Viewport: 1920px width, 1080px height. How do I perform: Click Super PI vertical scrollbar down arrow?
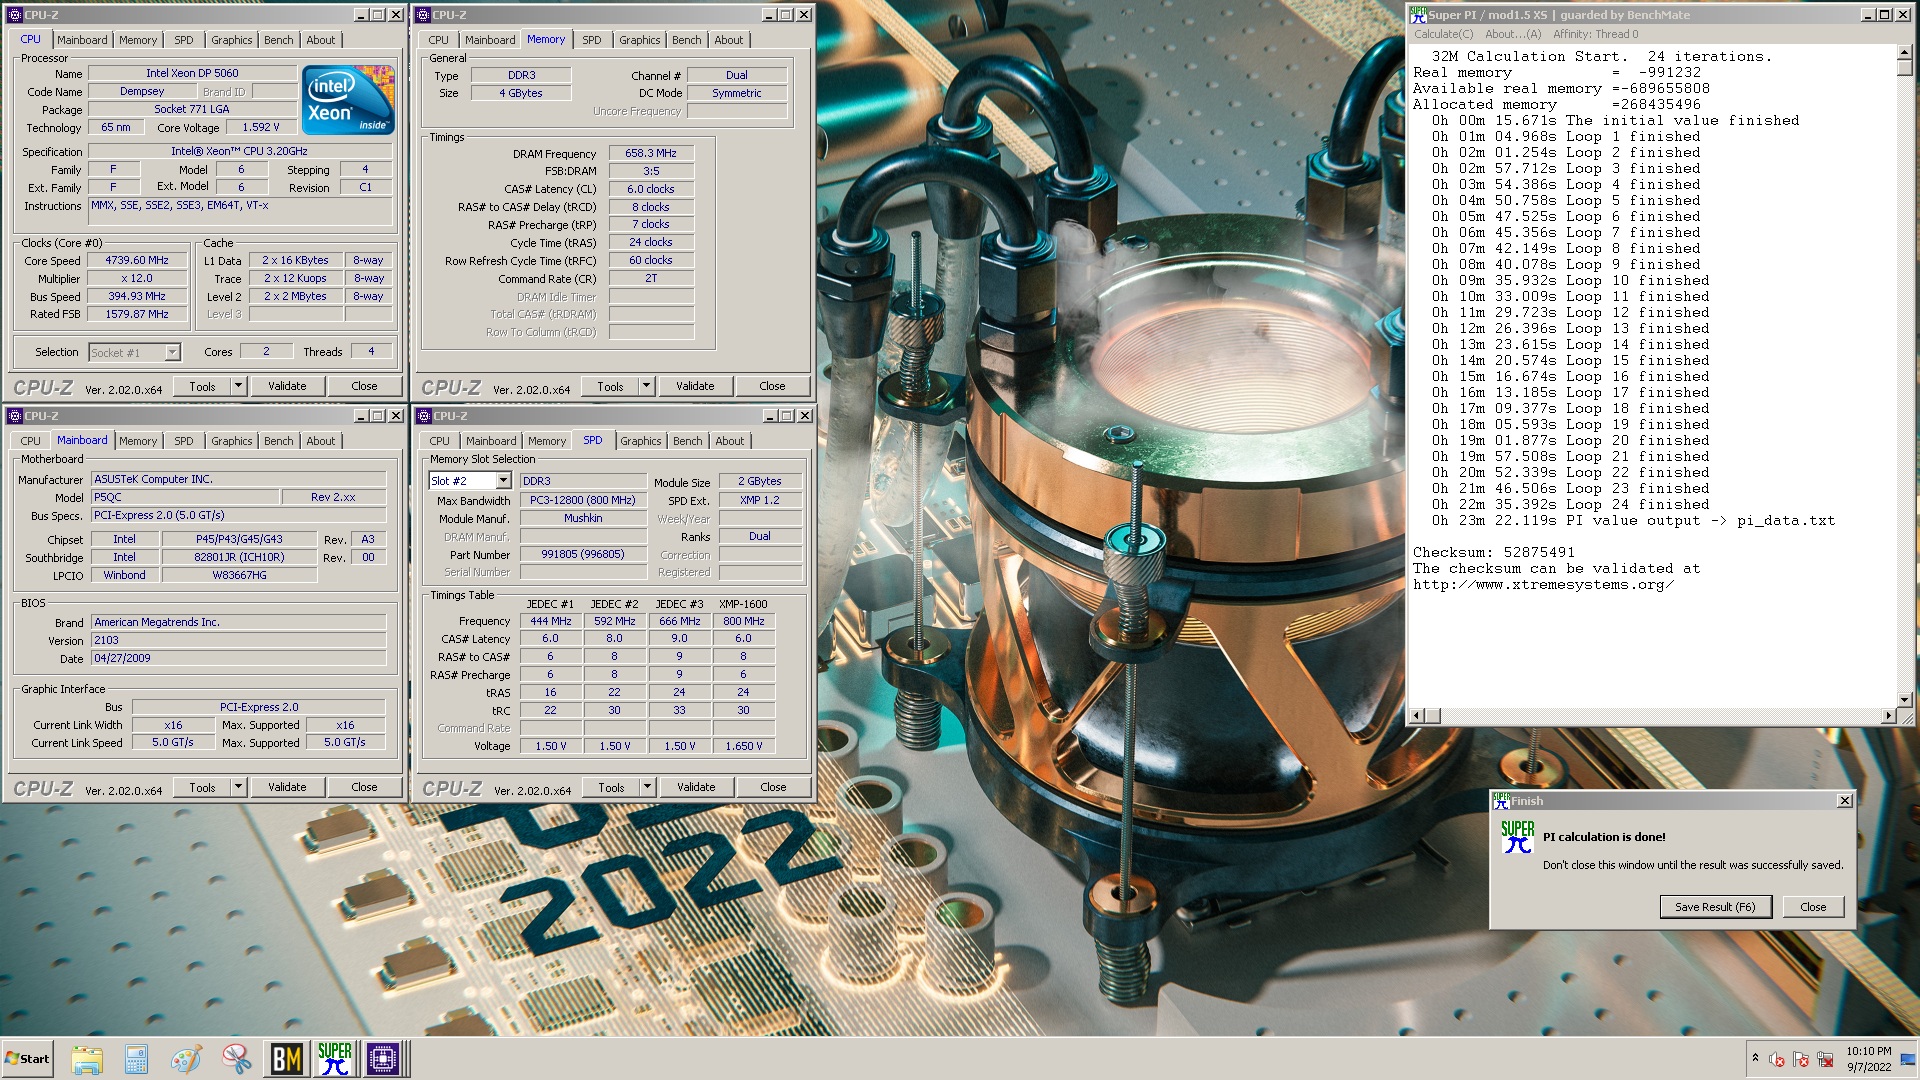coord(1904,700)
